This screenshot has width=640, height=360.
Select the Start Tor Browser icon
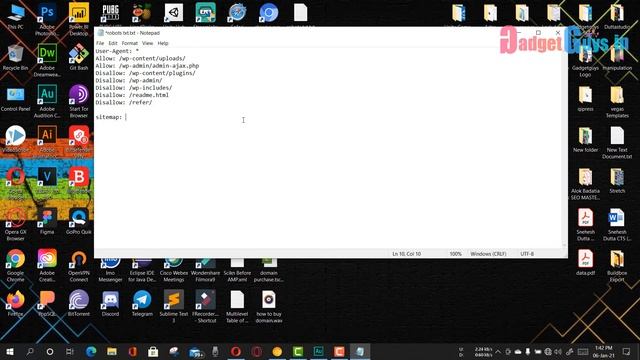[x=79, y=101]
